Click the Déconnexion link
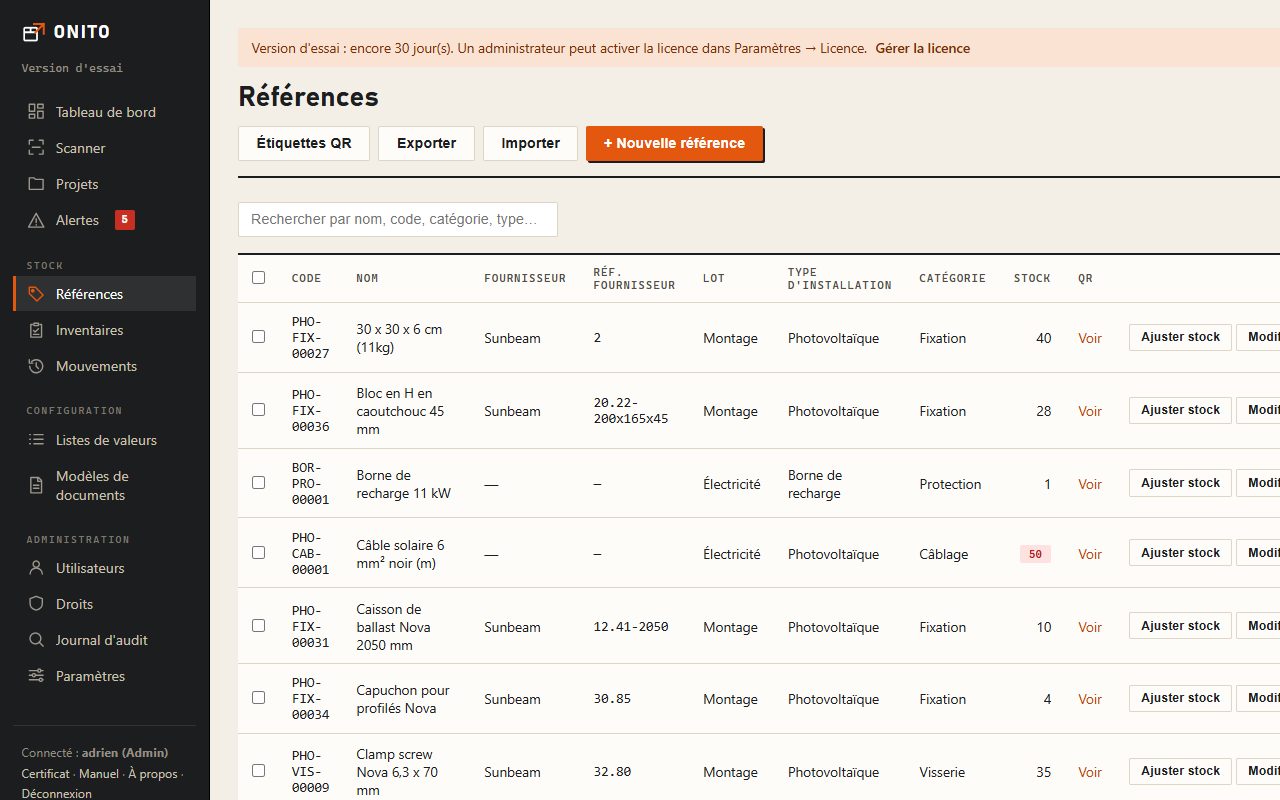The width and height of the screenshot is (1280, 800). click(56, 794)
